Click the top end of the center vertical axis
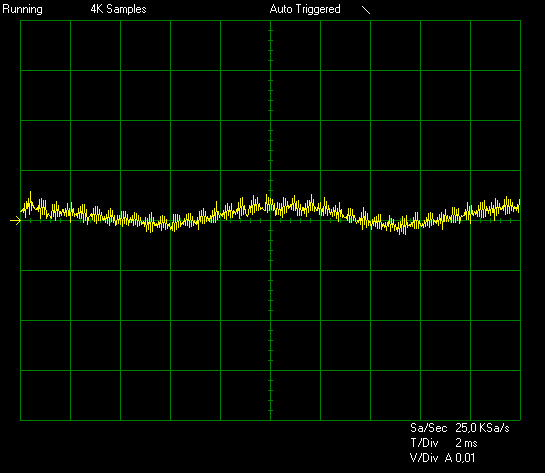The width and height of the screenshot is (545, 473). tap(270, 21)
